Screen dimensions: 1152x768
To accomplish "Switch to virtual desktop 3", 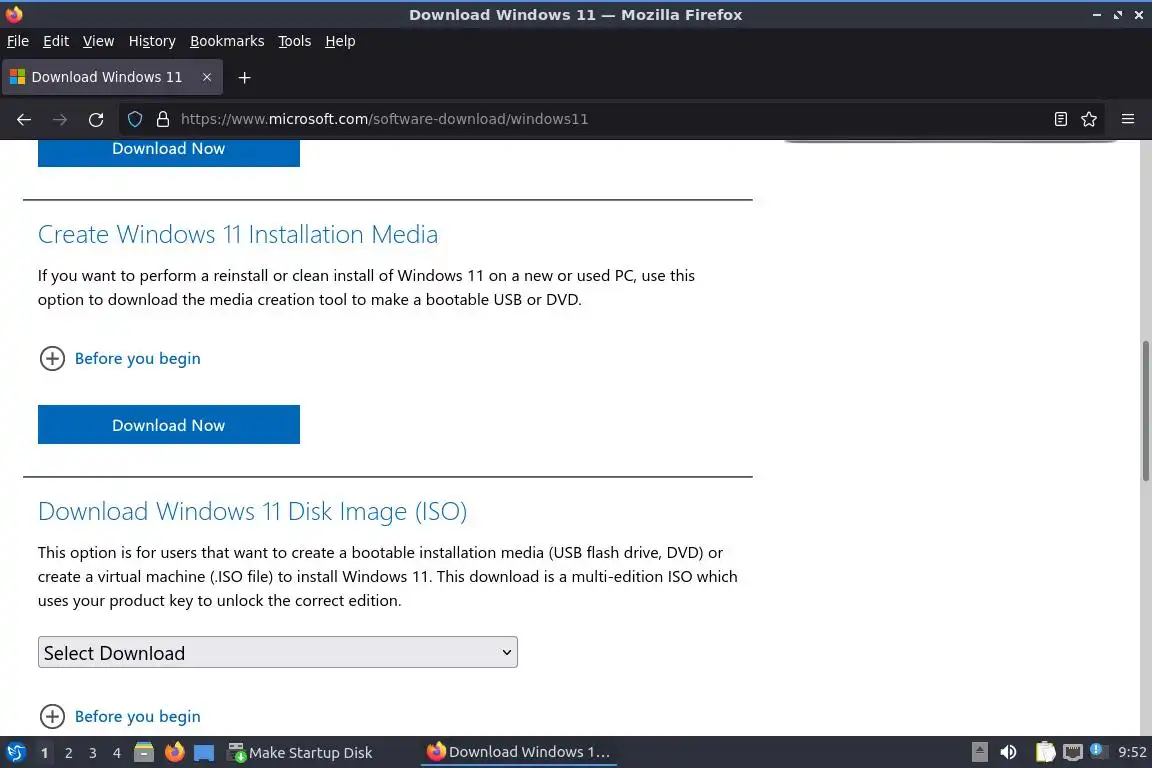I will 93,753.
